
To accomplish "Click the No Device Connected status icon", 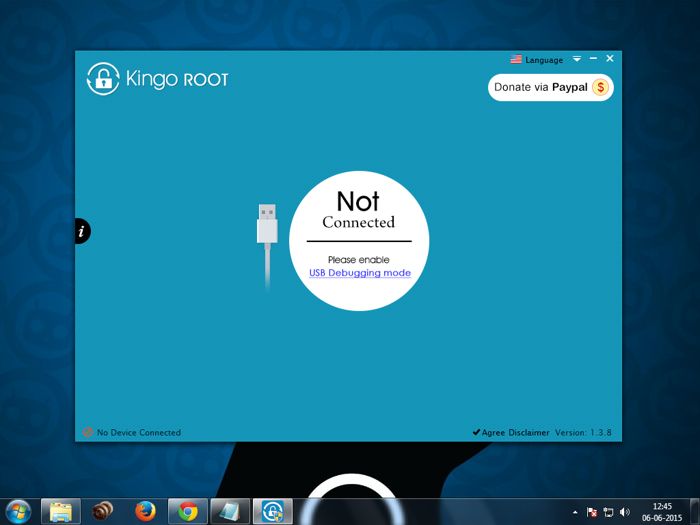I will click(x=88, y=432).
